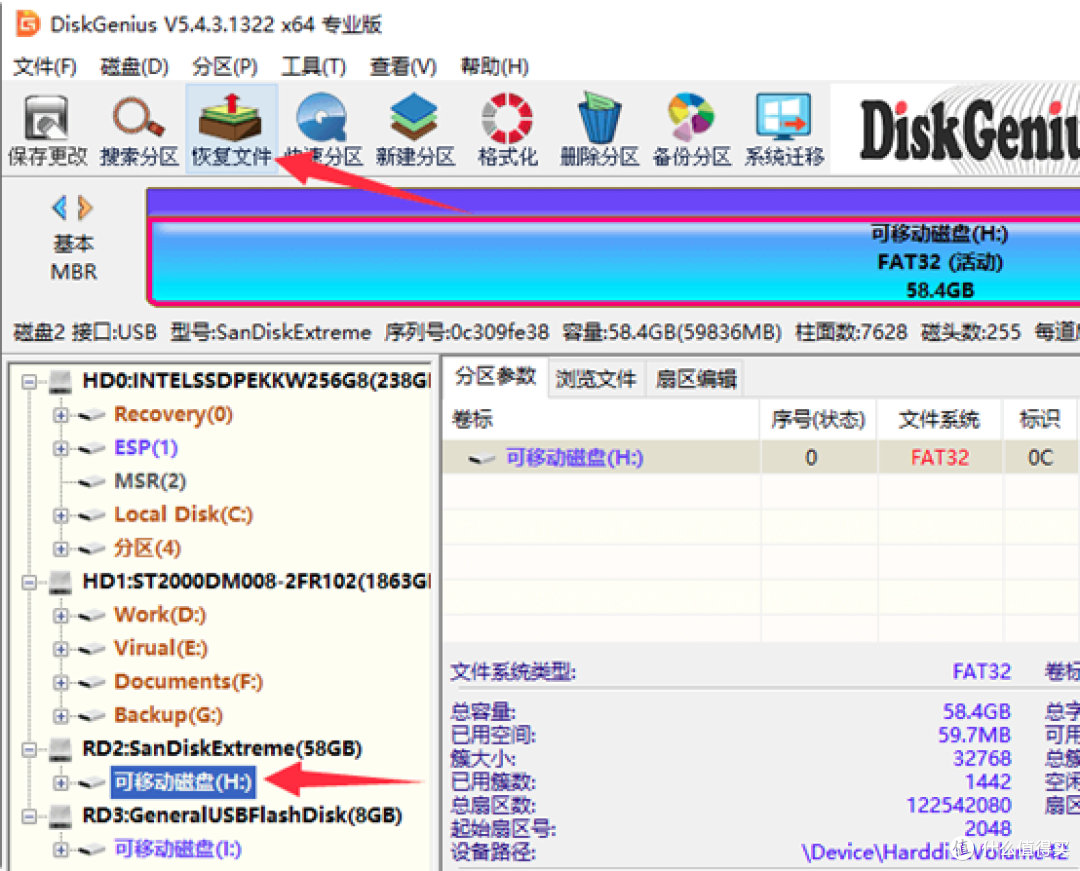
Task: Select 可移动磁盘(I:) under GeneralUSBFlashDisk
Action: pos(178,849)
